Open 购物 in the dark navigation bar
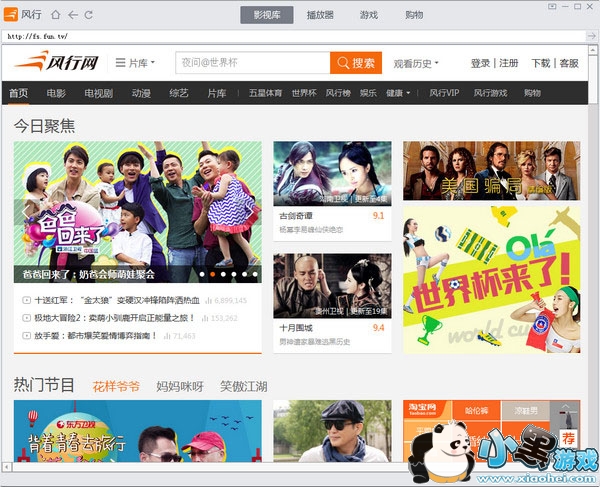 coord(532,93)
